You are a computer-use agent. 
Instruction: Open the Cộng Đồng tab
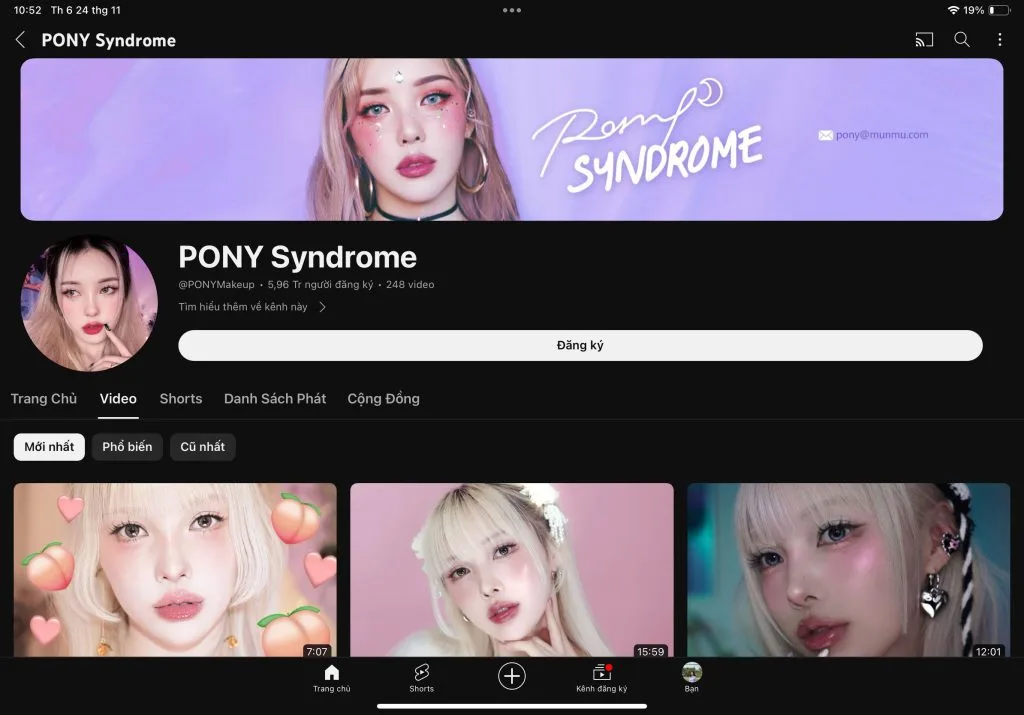click(x=383, y=398)
